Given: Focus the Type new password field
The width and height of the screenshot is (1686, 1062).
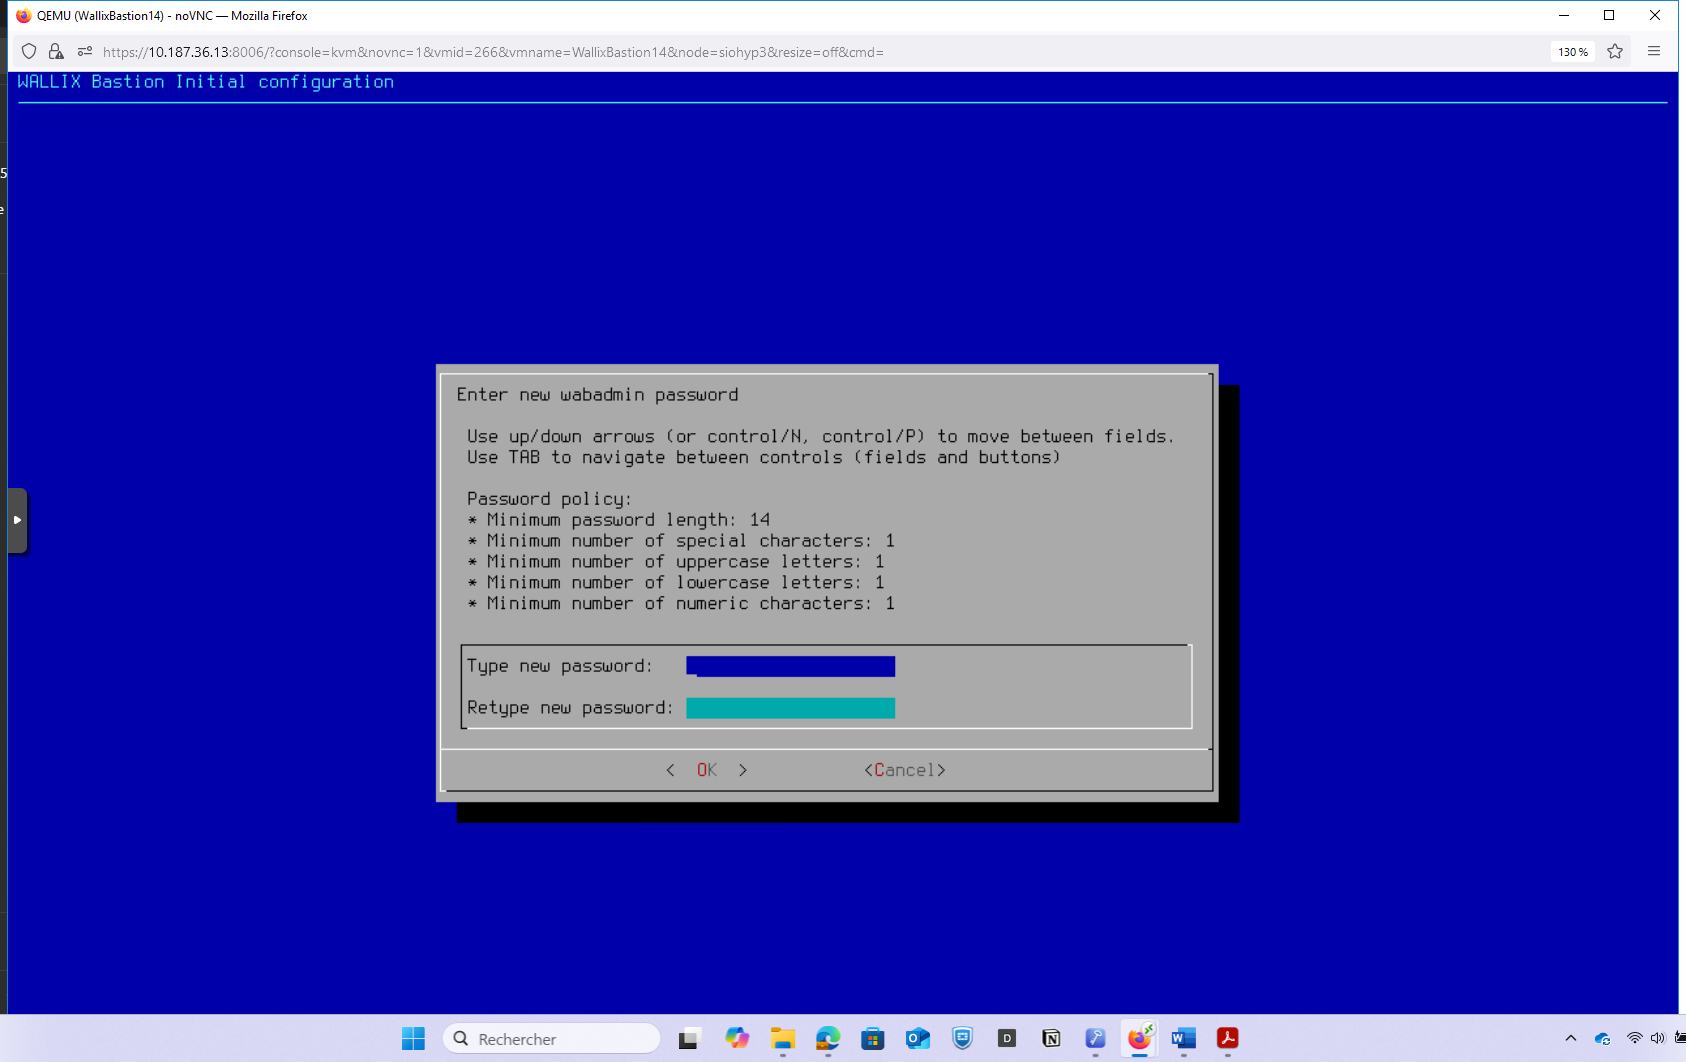Looking at the screenshot, I should click(790, 667).
